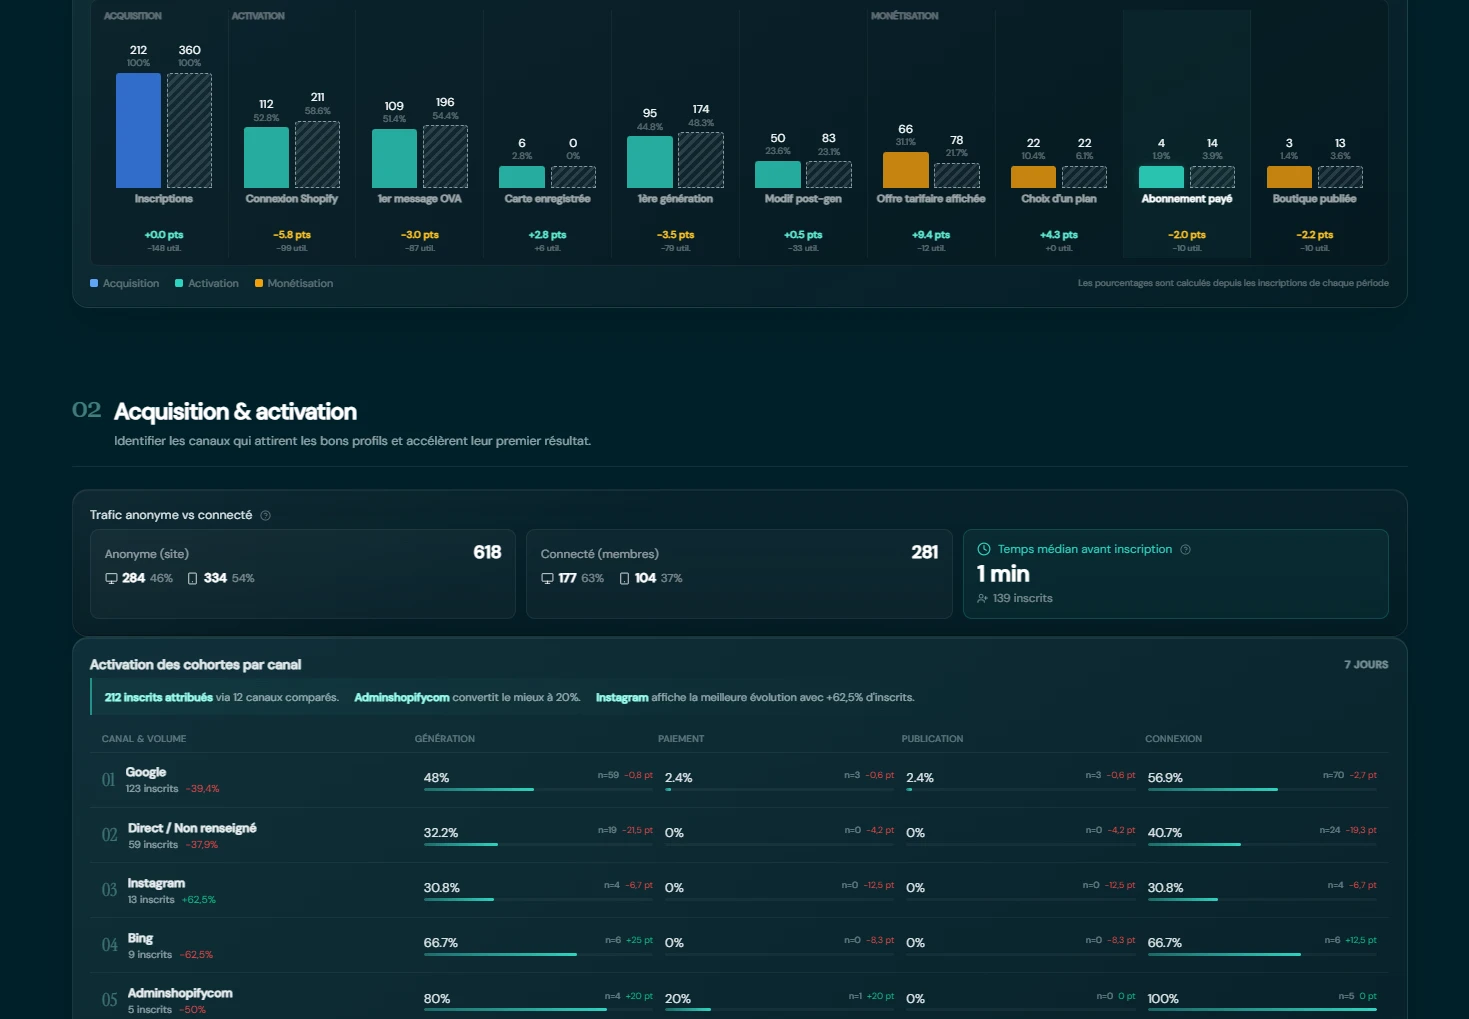Click Google row Génération 48% progress bar

538,790
